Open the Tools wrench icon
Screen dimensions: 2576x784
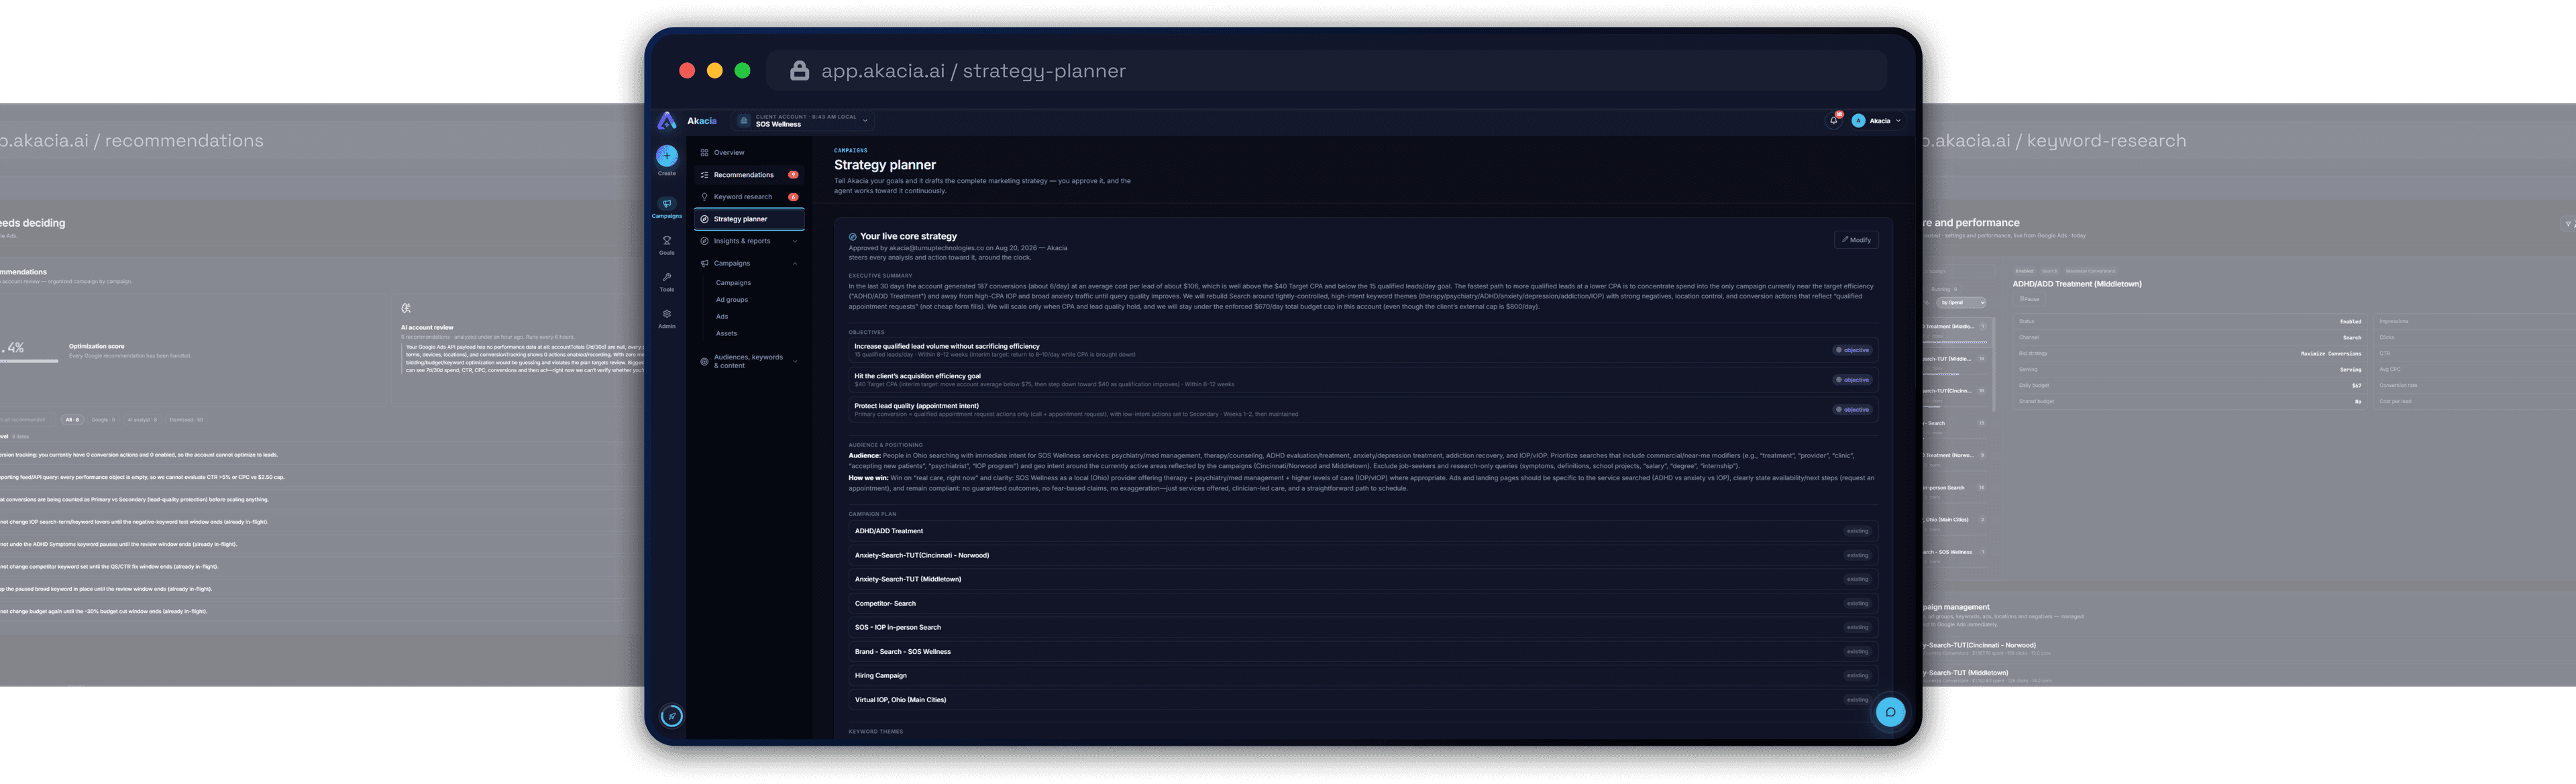(x=667, y=278)
